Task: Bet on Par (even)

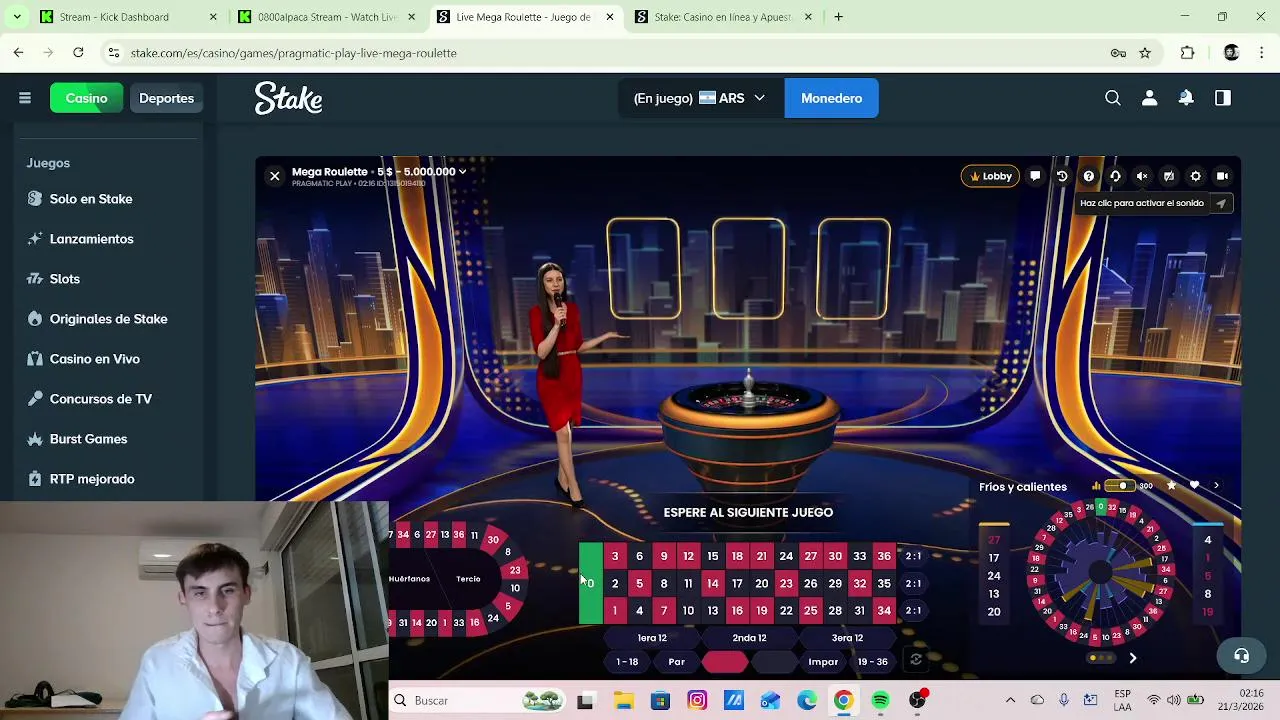Action: [677, 662]
